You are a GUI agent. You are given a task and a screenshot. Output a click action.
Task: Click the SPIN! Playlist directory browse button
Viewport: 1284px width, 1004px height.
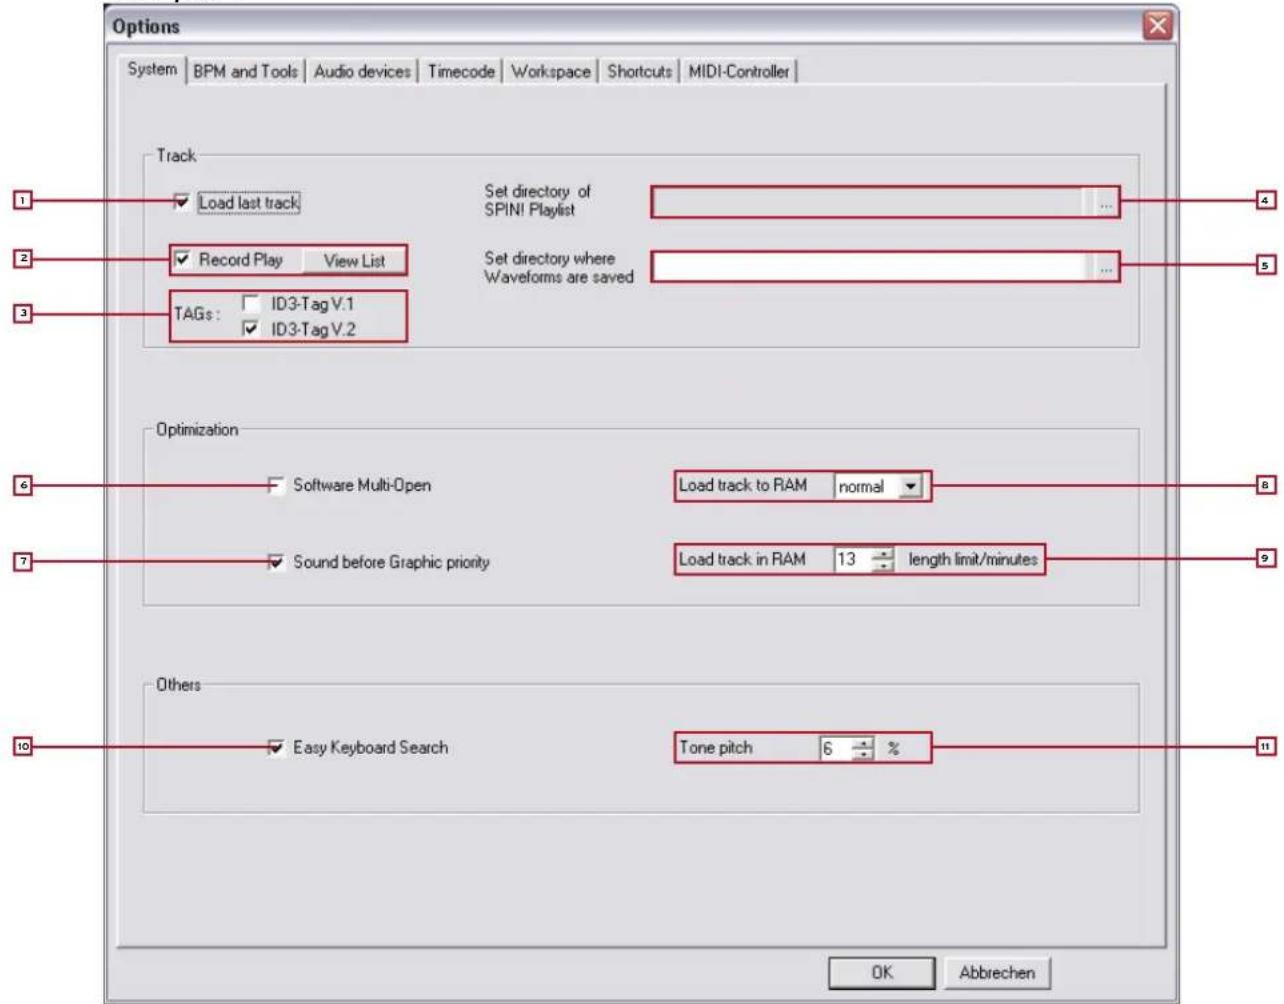[x=1105, y=203]
